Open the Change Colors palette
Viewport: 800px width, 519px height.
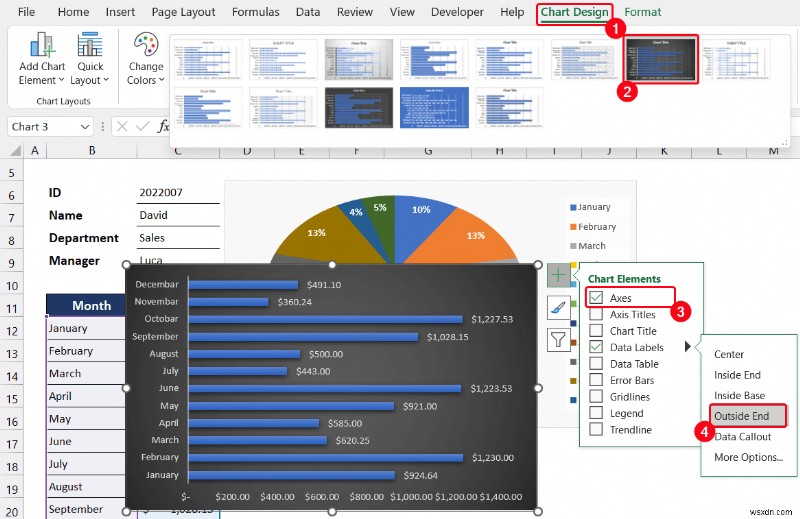pyautogui.click(x=146, y=59)
